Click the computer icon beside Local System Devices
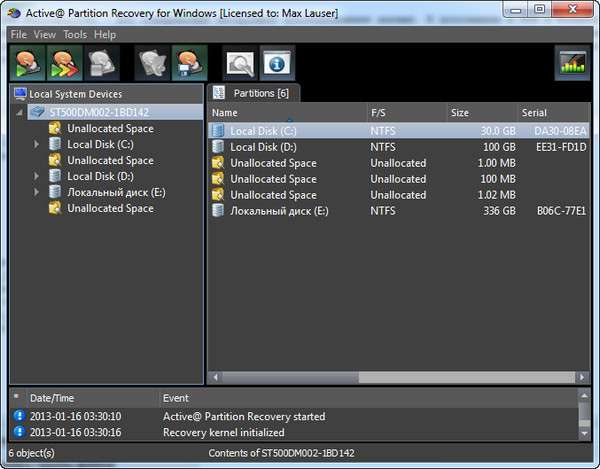The height and width of the screenshot is (469, 600). 20,94
